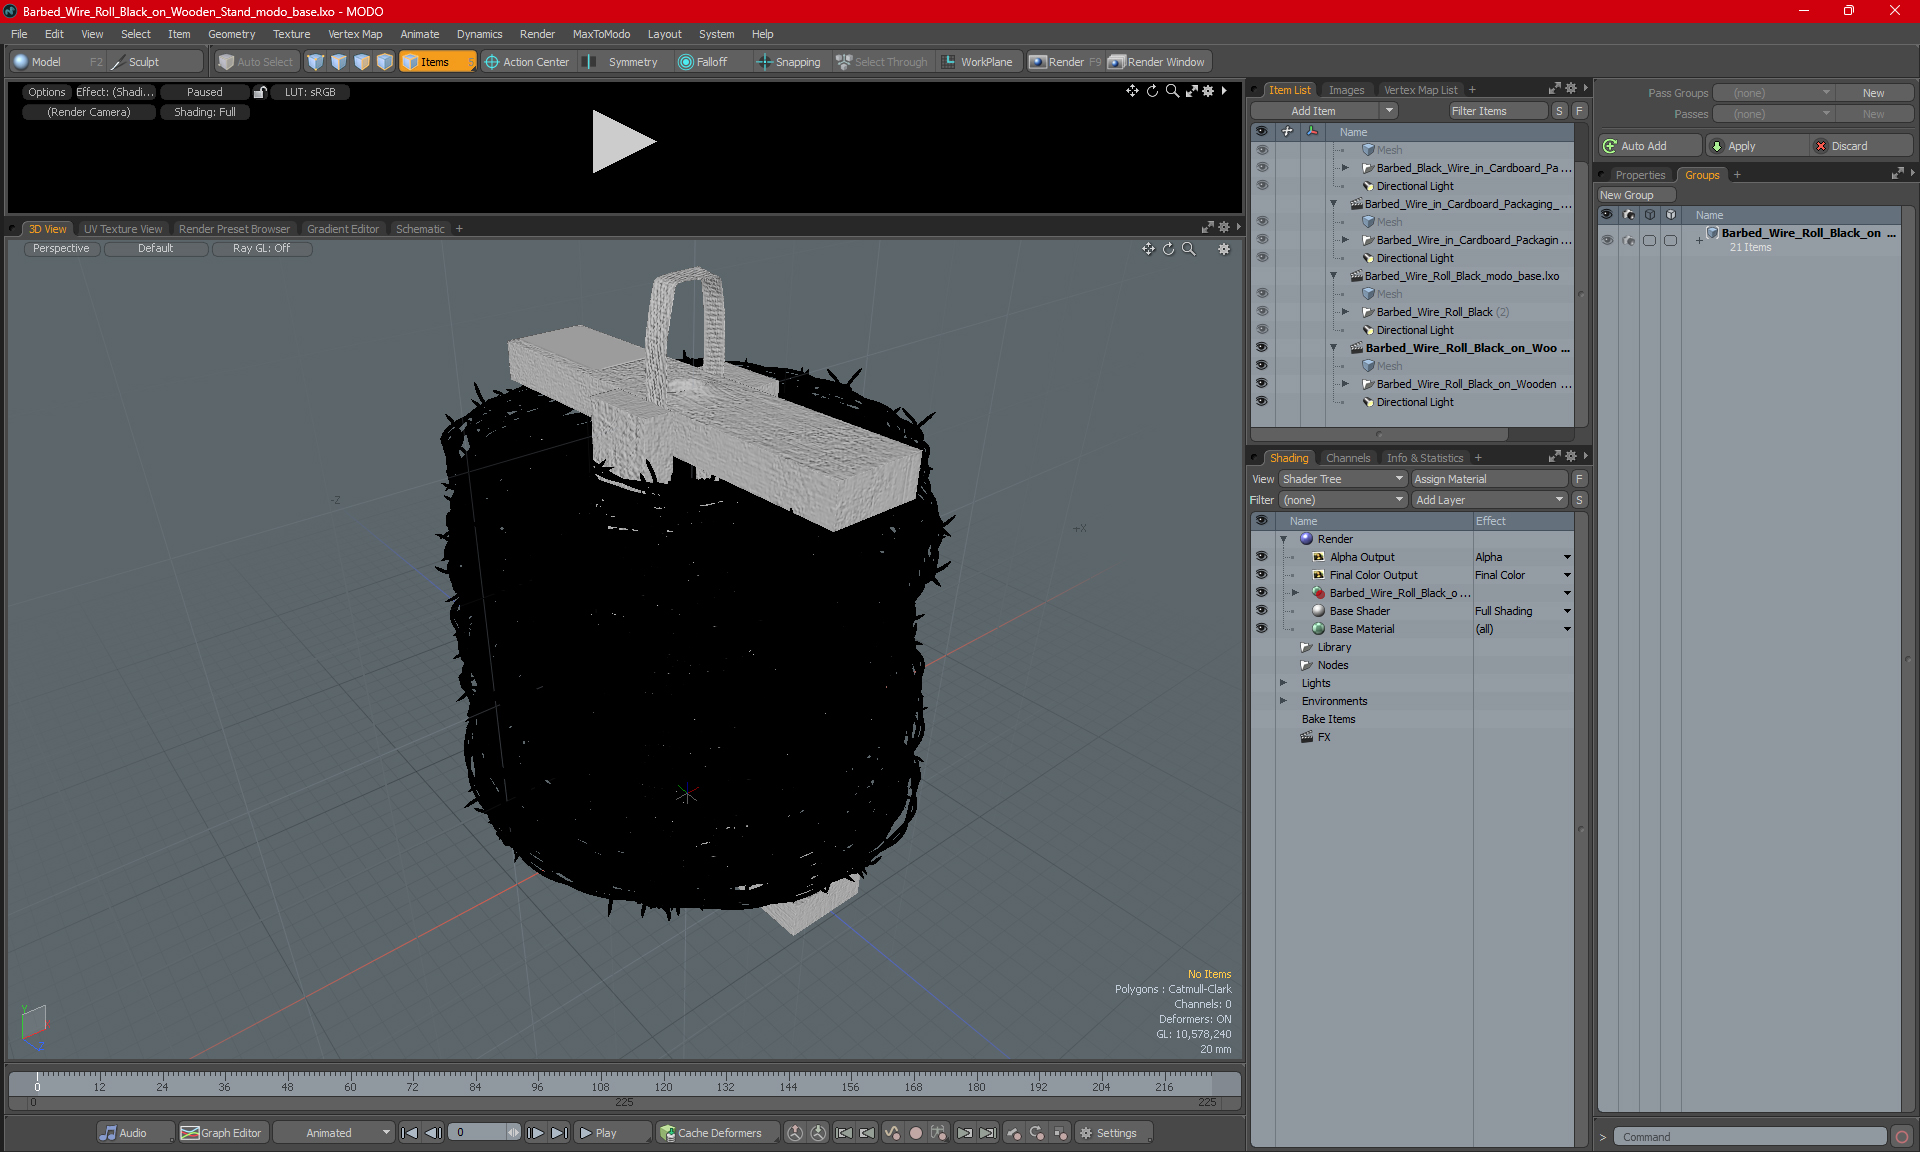Hide the Alpha Output shader layer
Screen dimensions: 1920x1152
[1262, 557]
